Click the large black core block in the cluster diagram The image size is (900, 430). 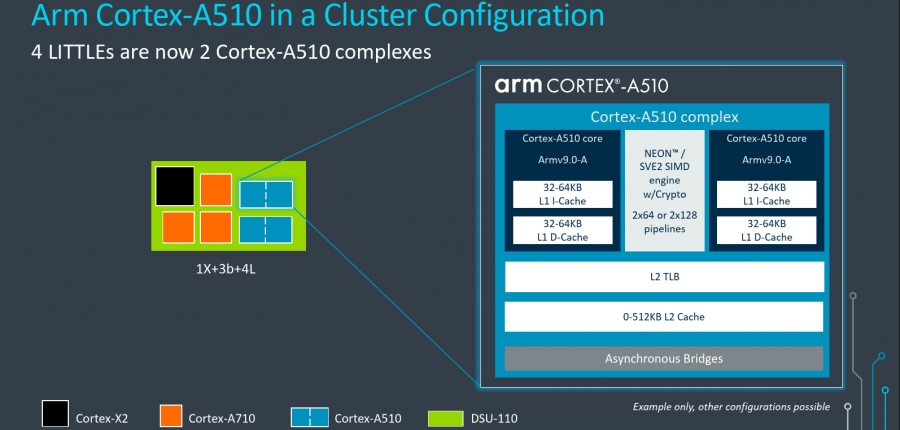(x=175, y=185)
